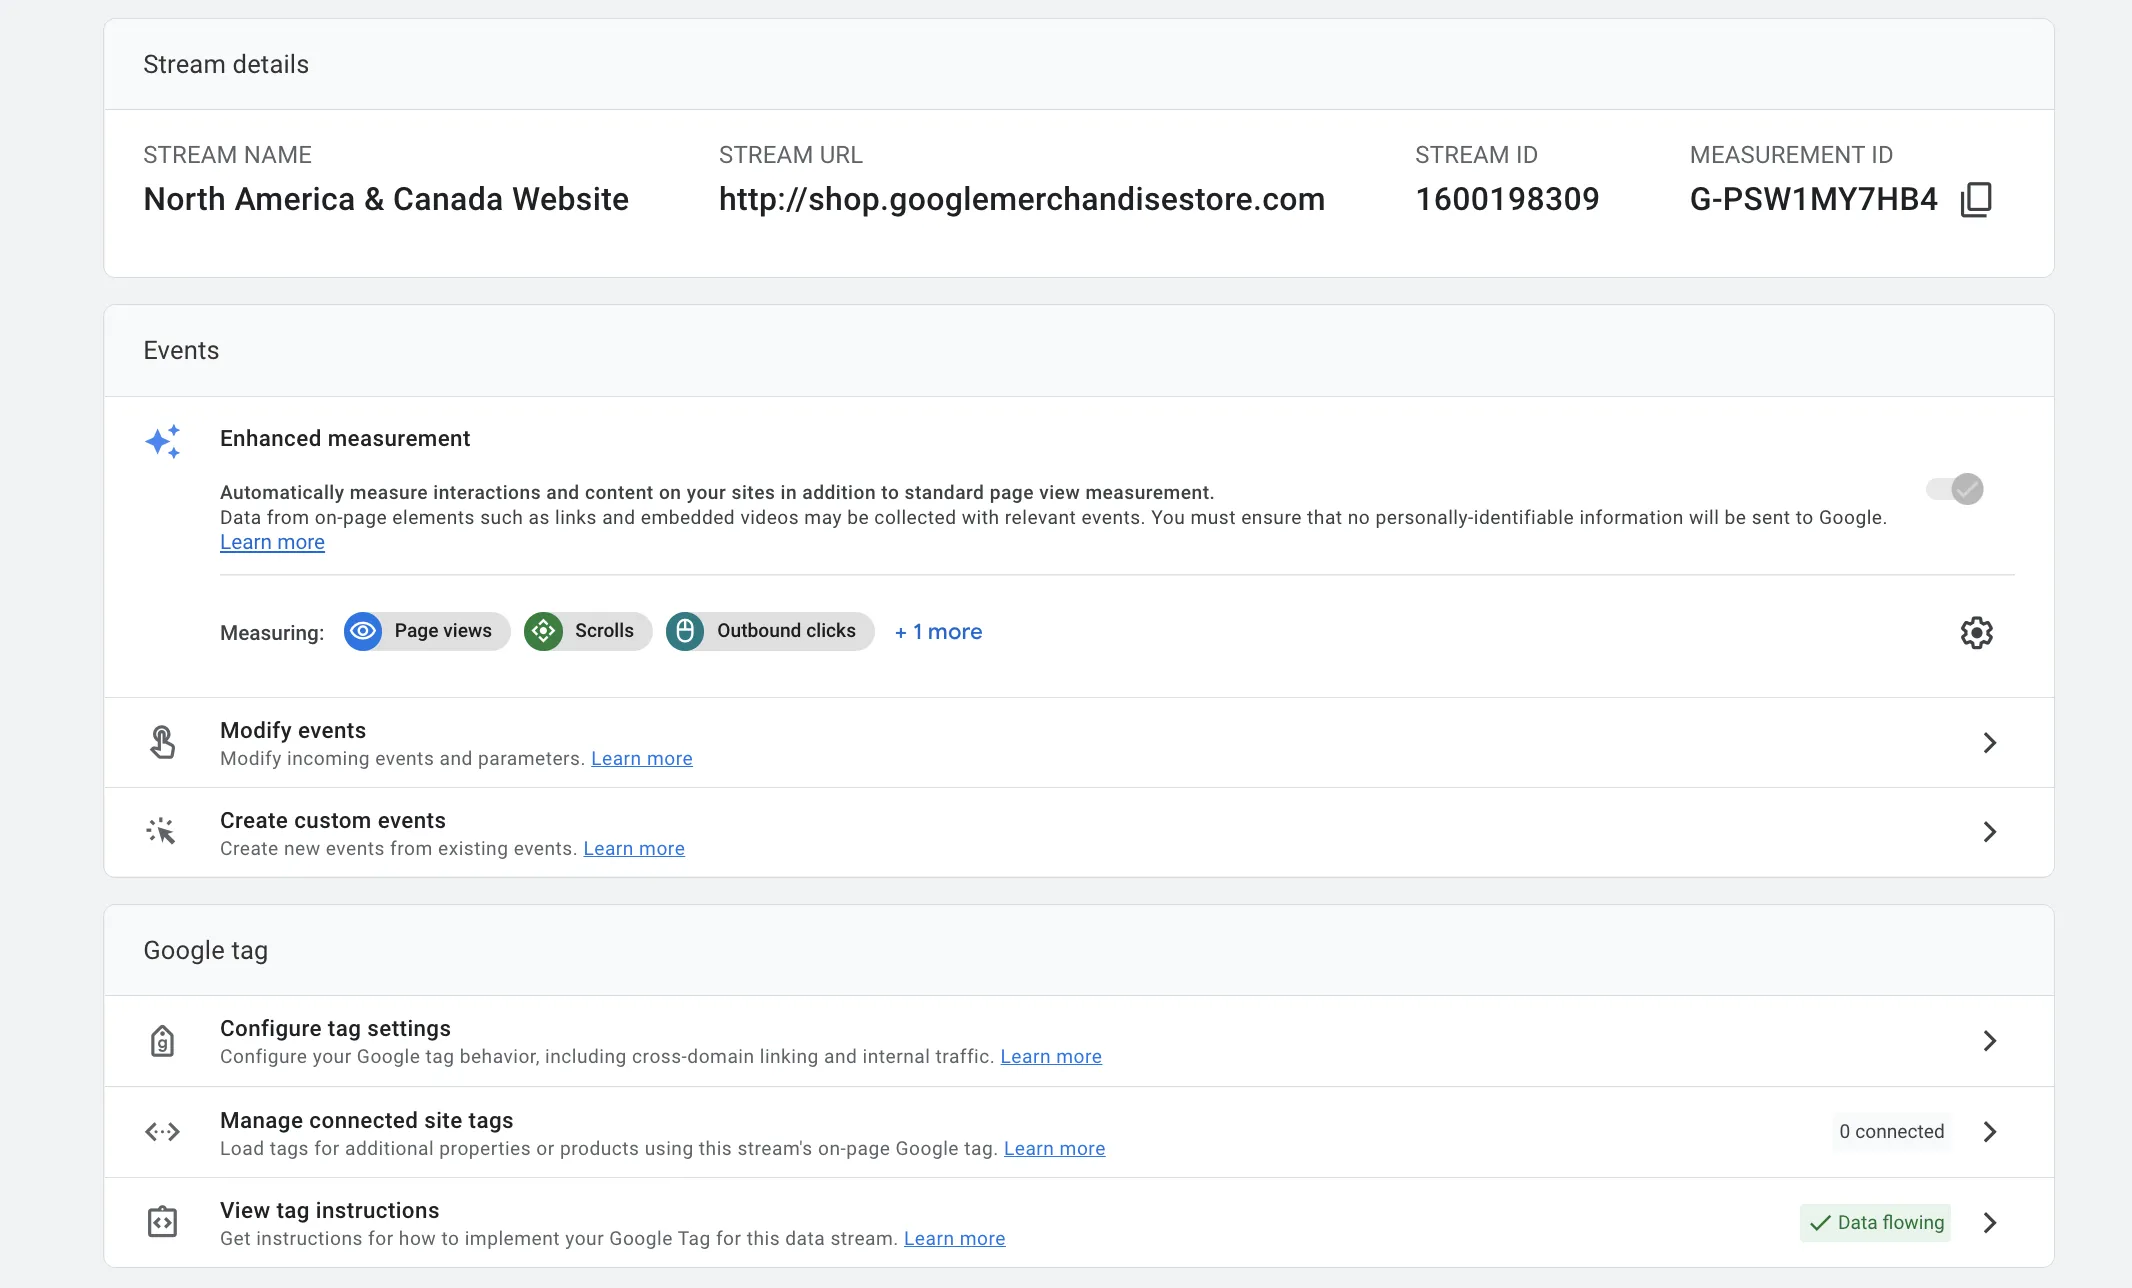Click the Create custom events cursor icon
This screenshot has height=1288, width=2132.
(x=161, y=831)
